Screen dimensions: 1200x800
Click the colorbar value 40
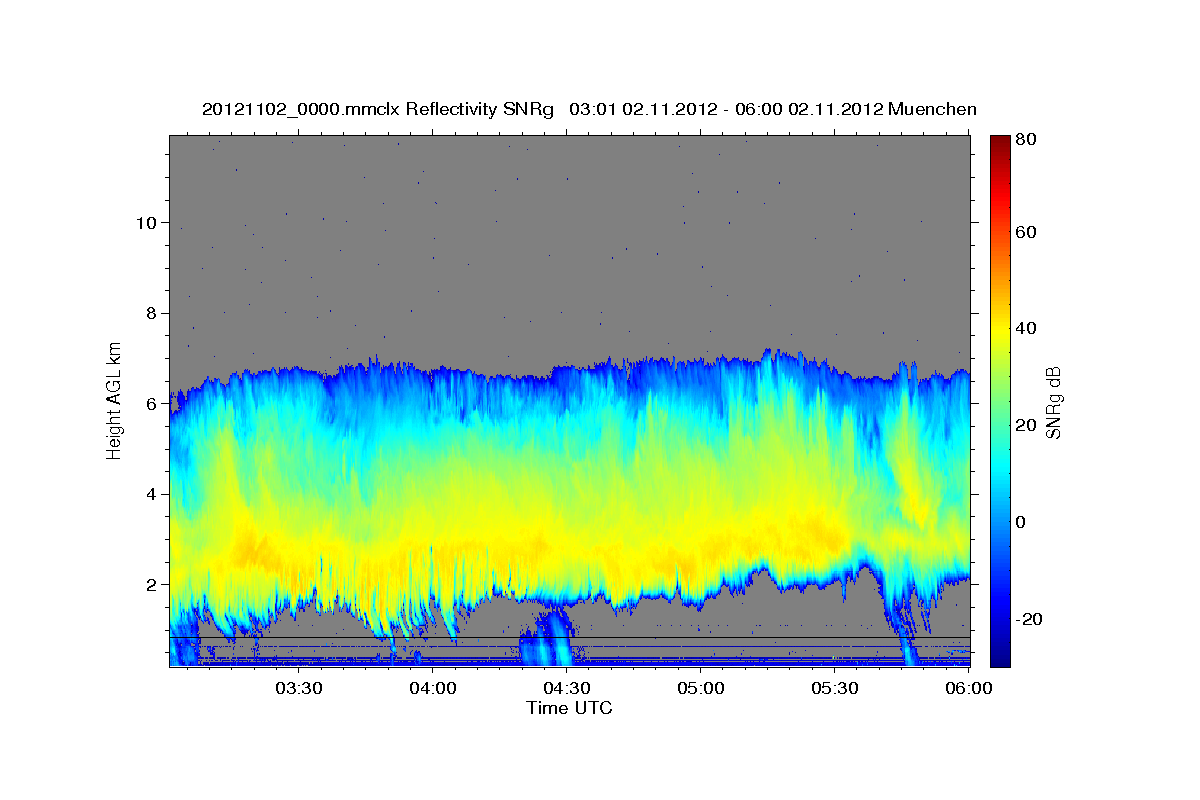point(1028,329)
